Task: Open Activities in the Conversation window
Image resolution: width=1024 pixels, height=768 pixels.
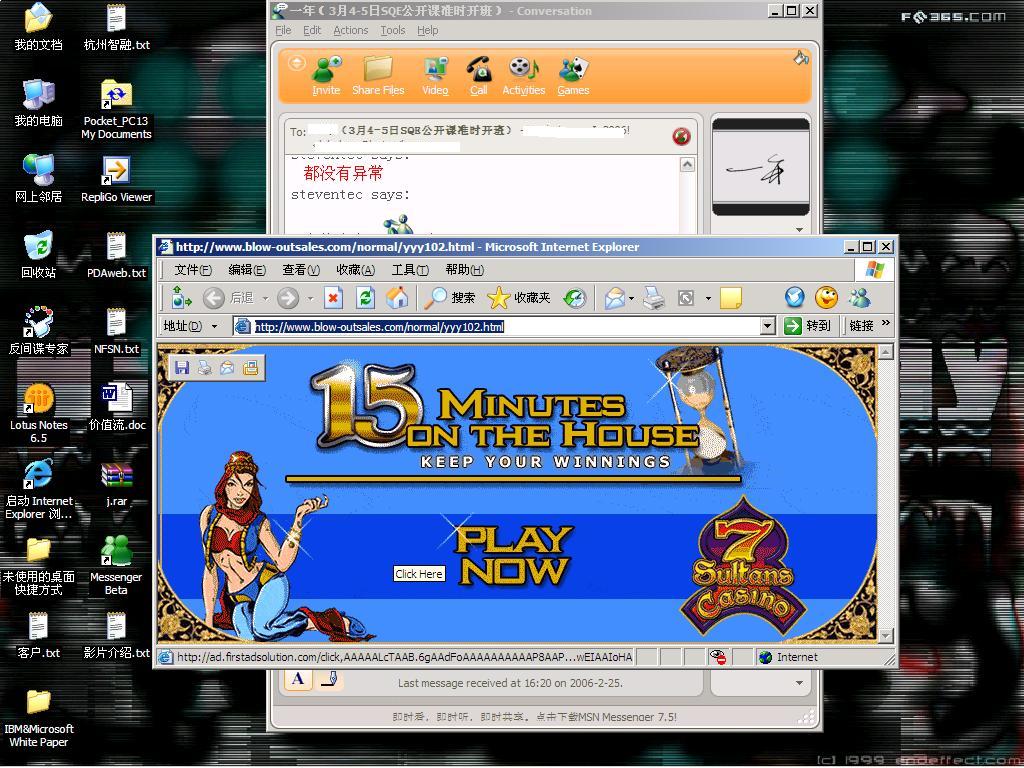Action: (523, 76)
